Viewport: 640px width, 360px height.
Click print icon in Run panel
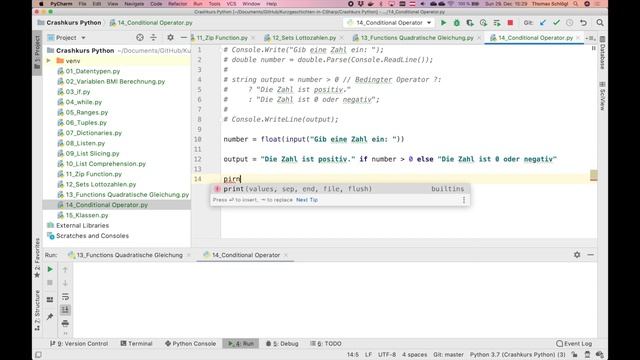[65, 324]
